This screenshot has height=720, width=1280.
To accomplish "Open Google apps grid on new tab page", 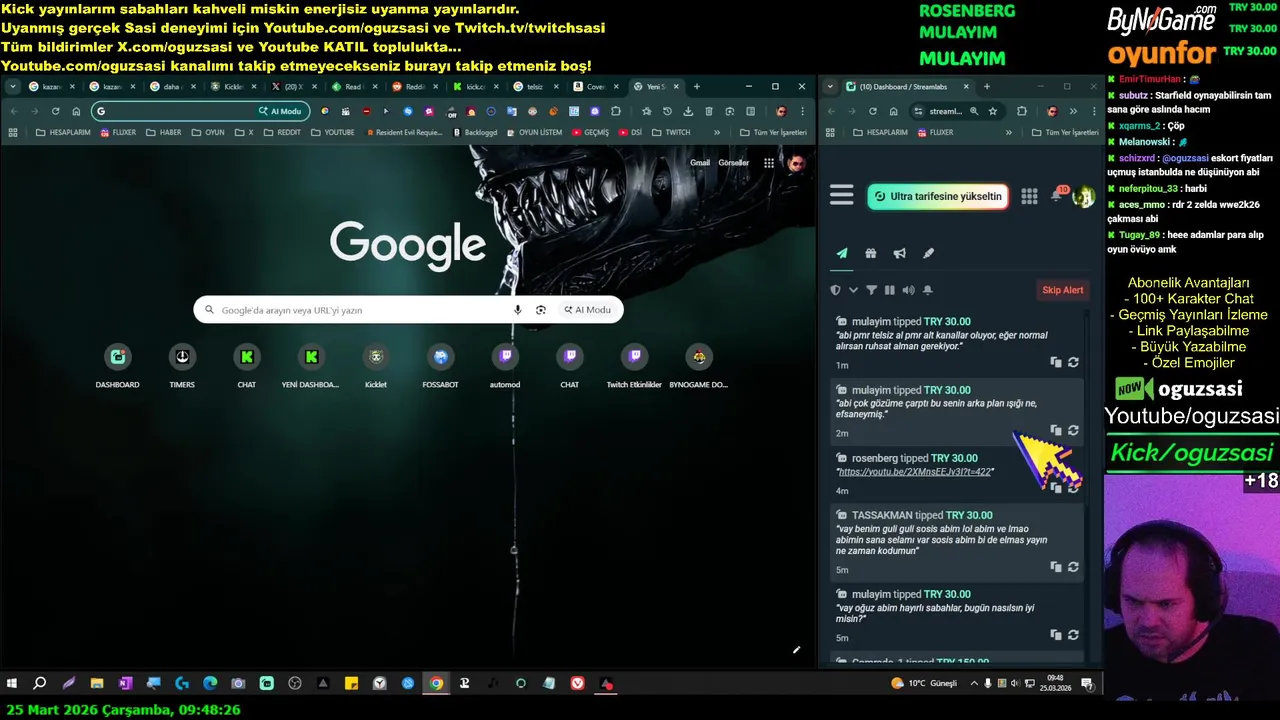I will 769,163.
